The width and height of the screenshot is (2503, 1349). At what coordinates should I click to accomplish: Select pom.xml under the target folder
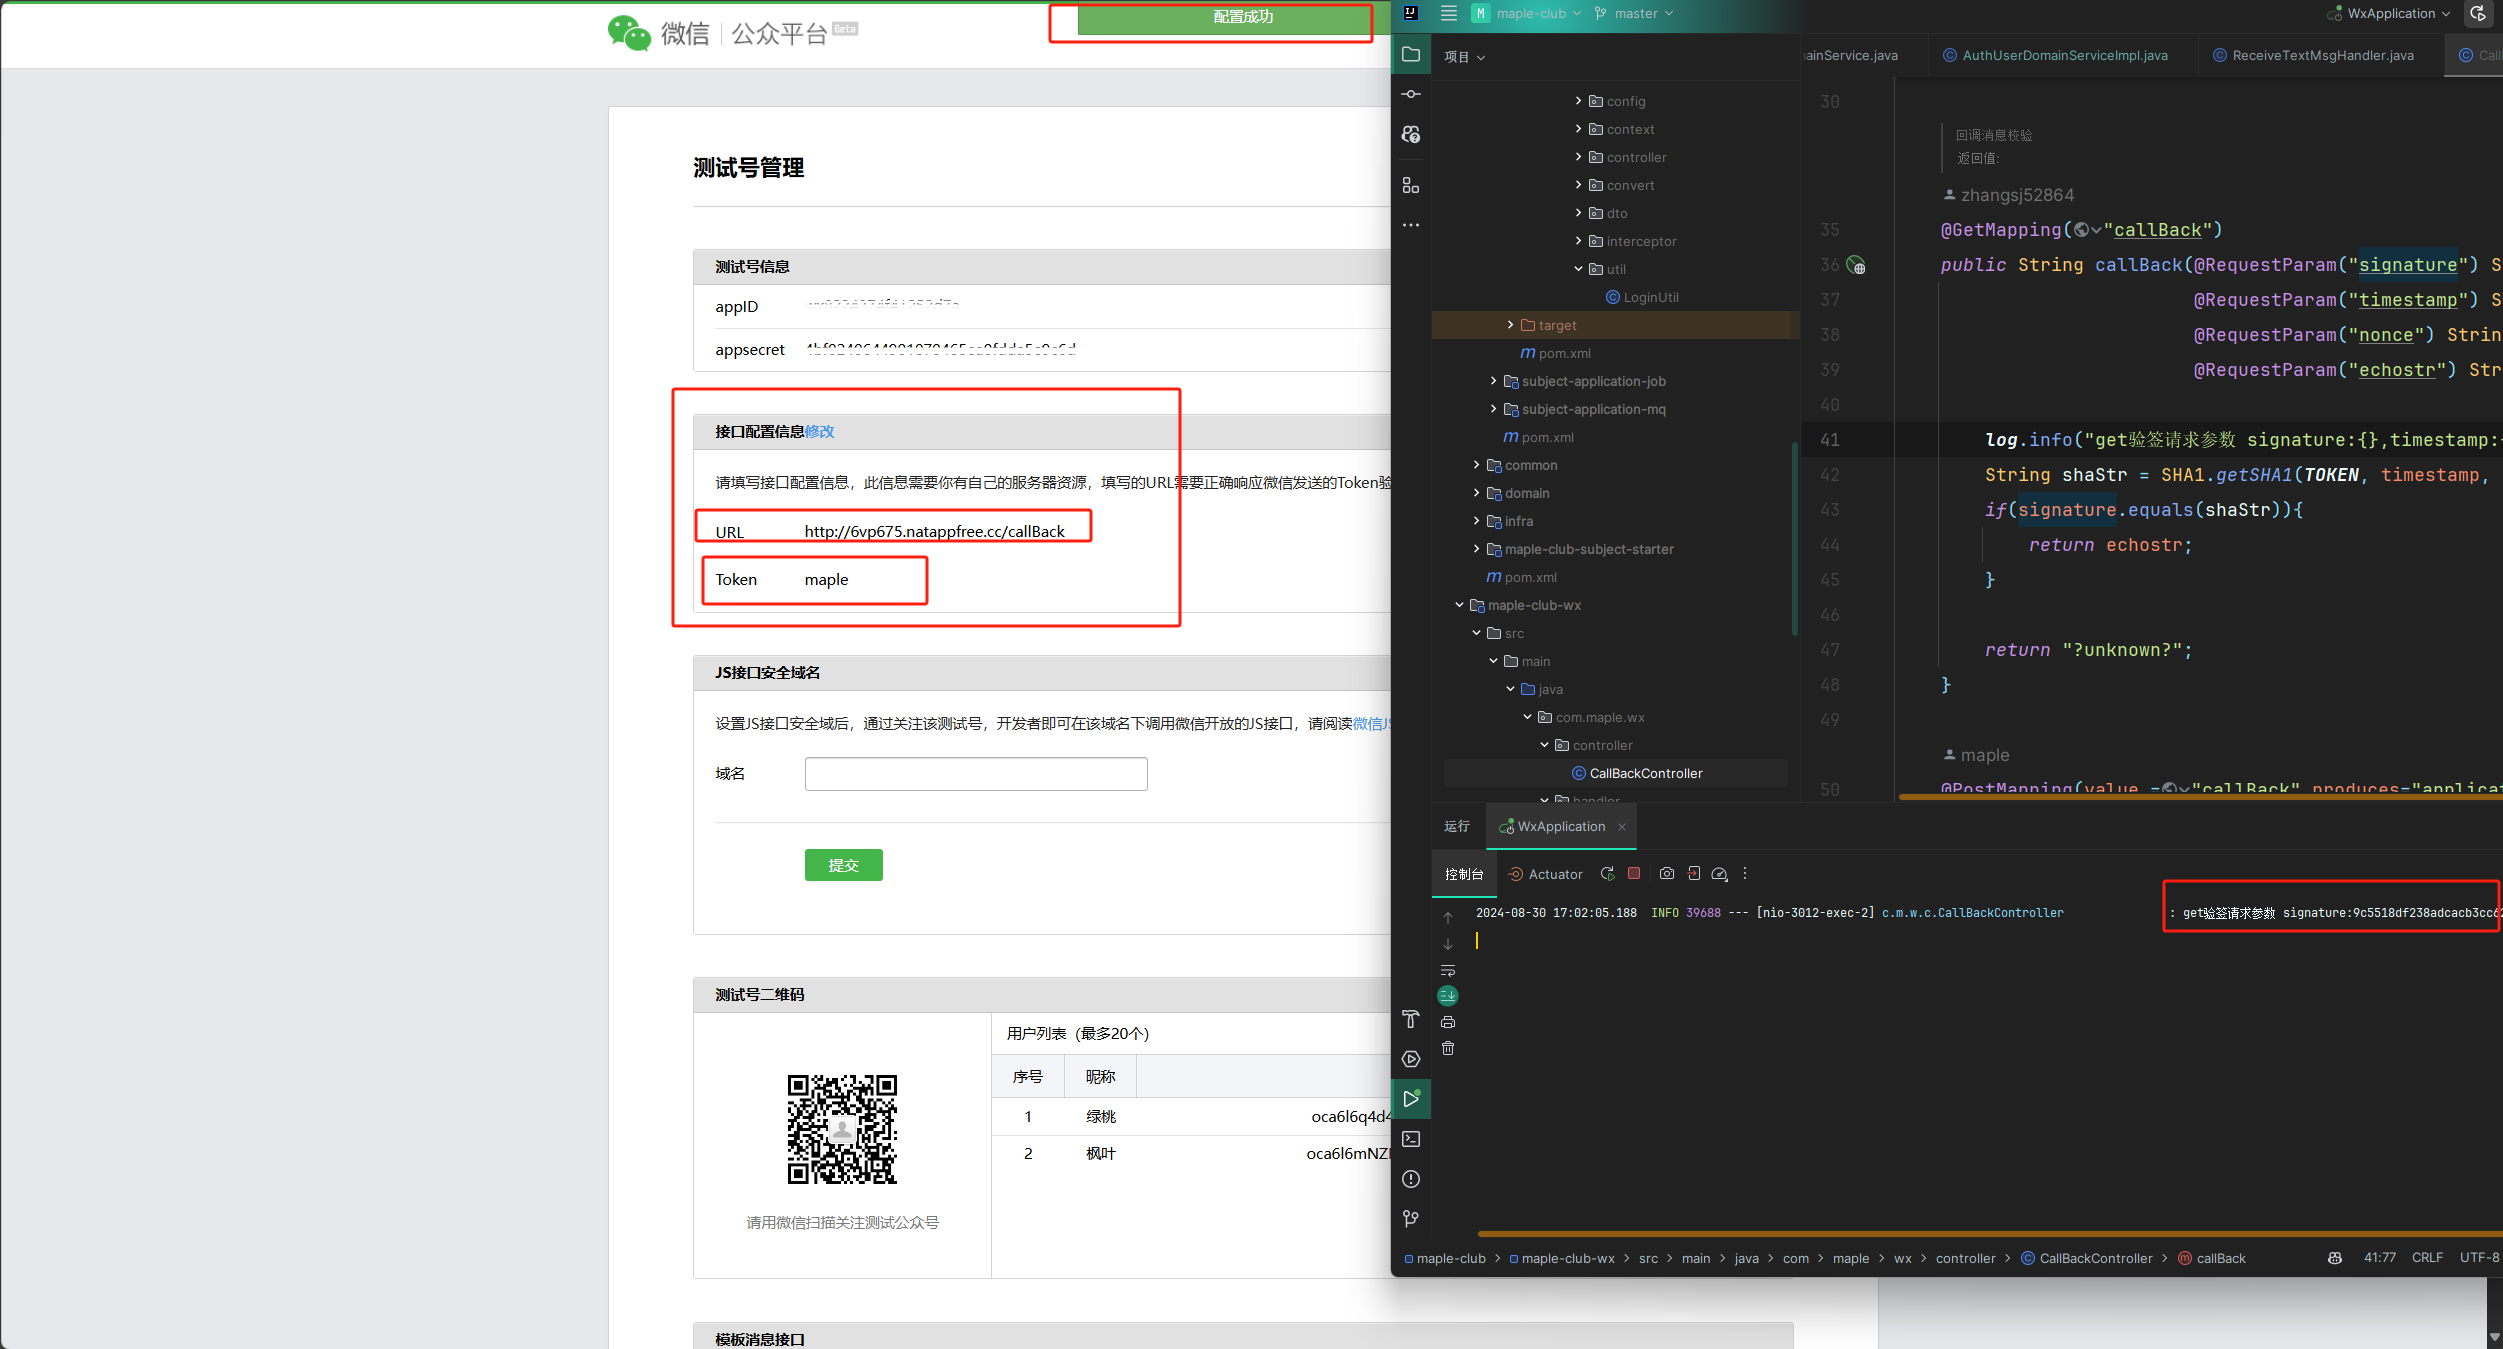(1555, 353)
